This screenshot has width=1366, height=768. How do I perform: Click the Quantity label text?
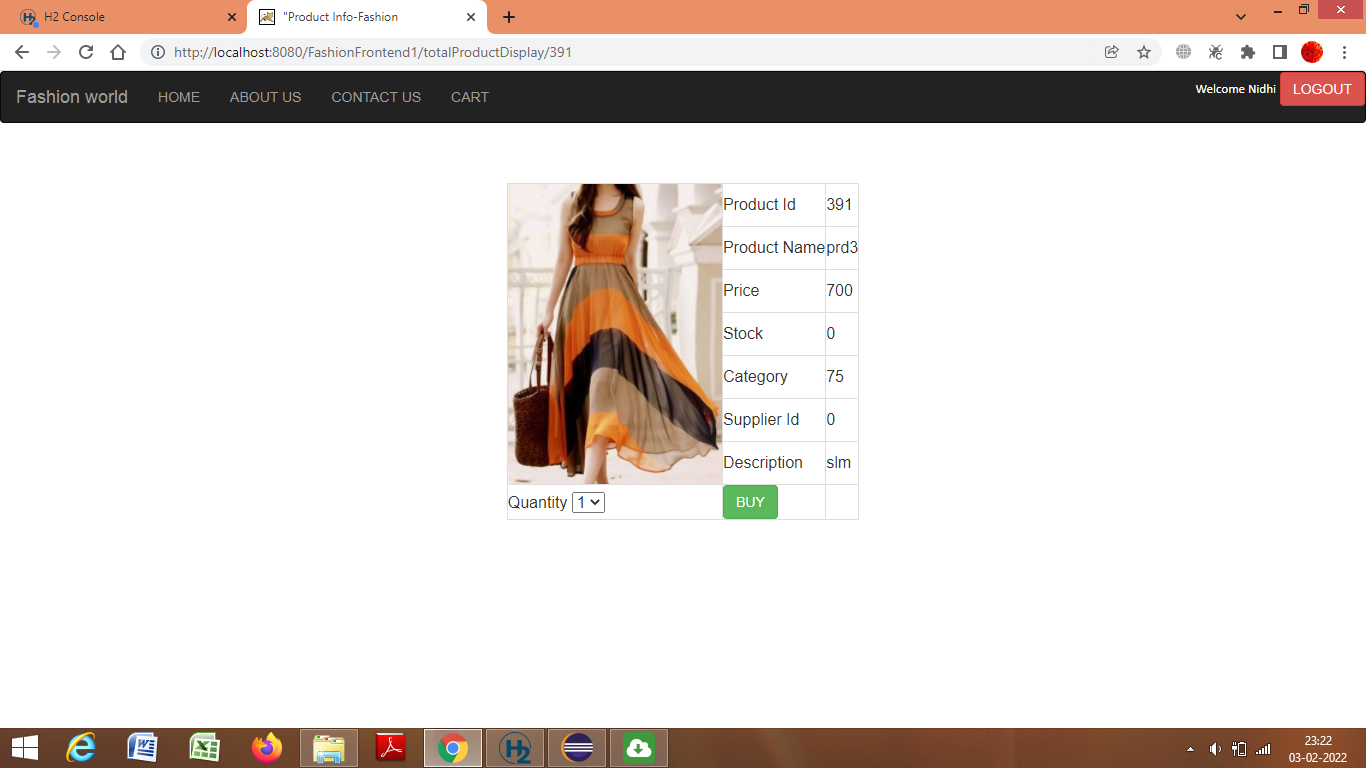pyautogui.click(x=538, y=502)
